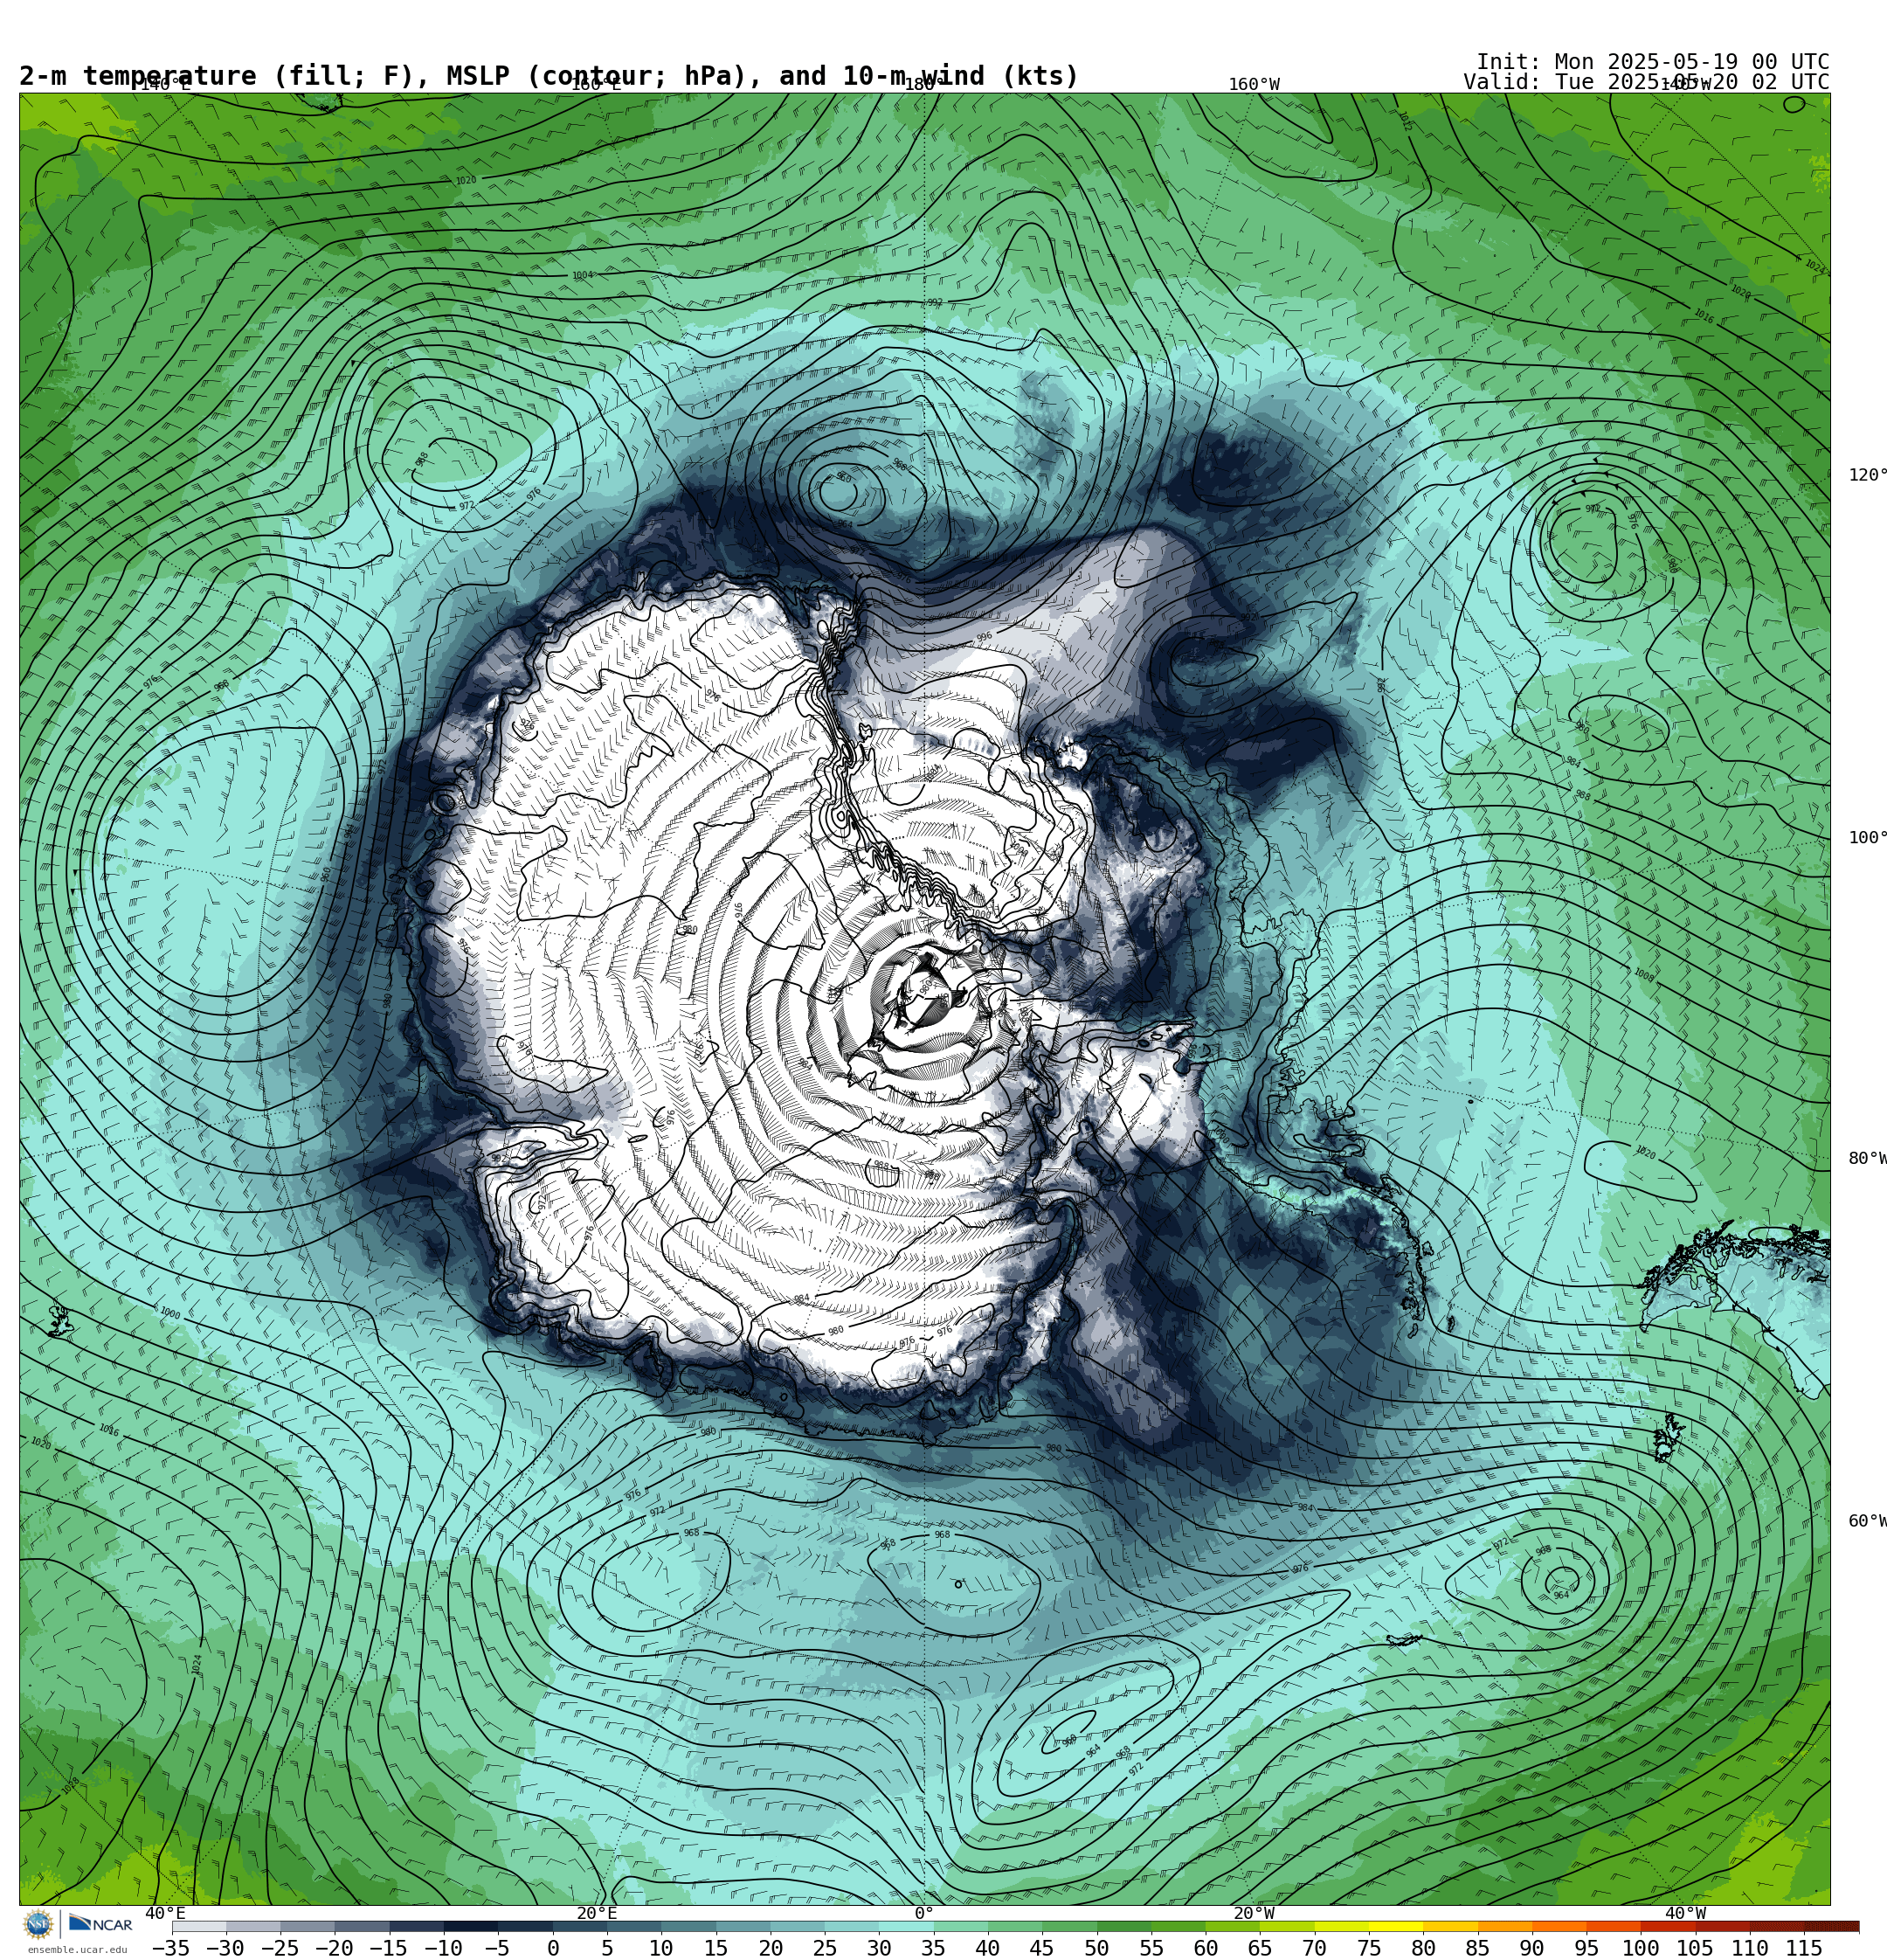
Task: Click the 100 colorbar tick label
Action: (x=1640, y=1948)
